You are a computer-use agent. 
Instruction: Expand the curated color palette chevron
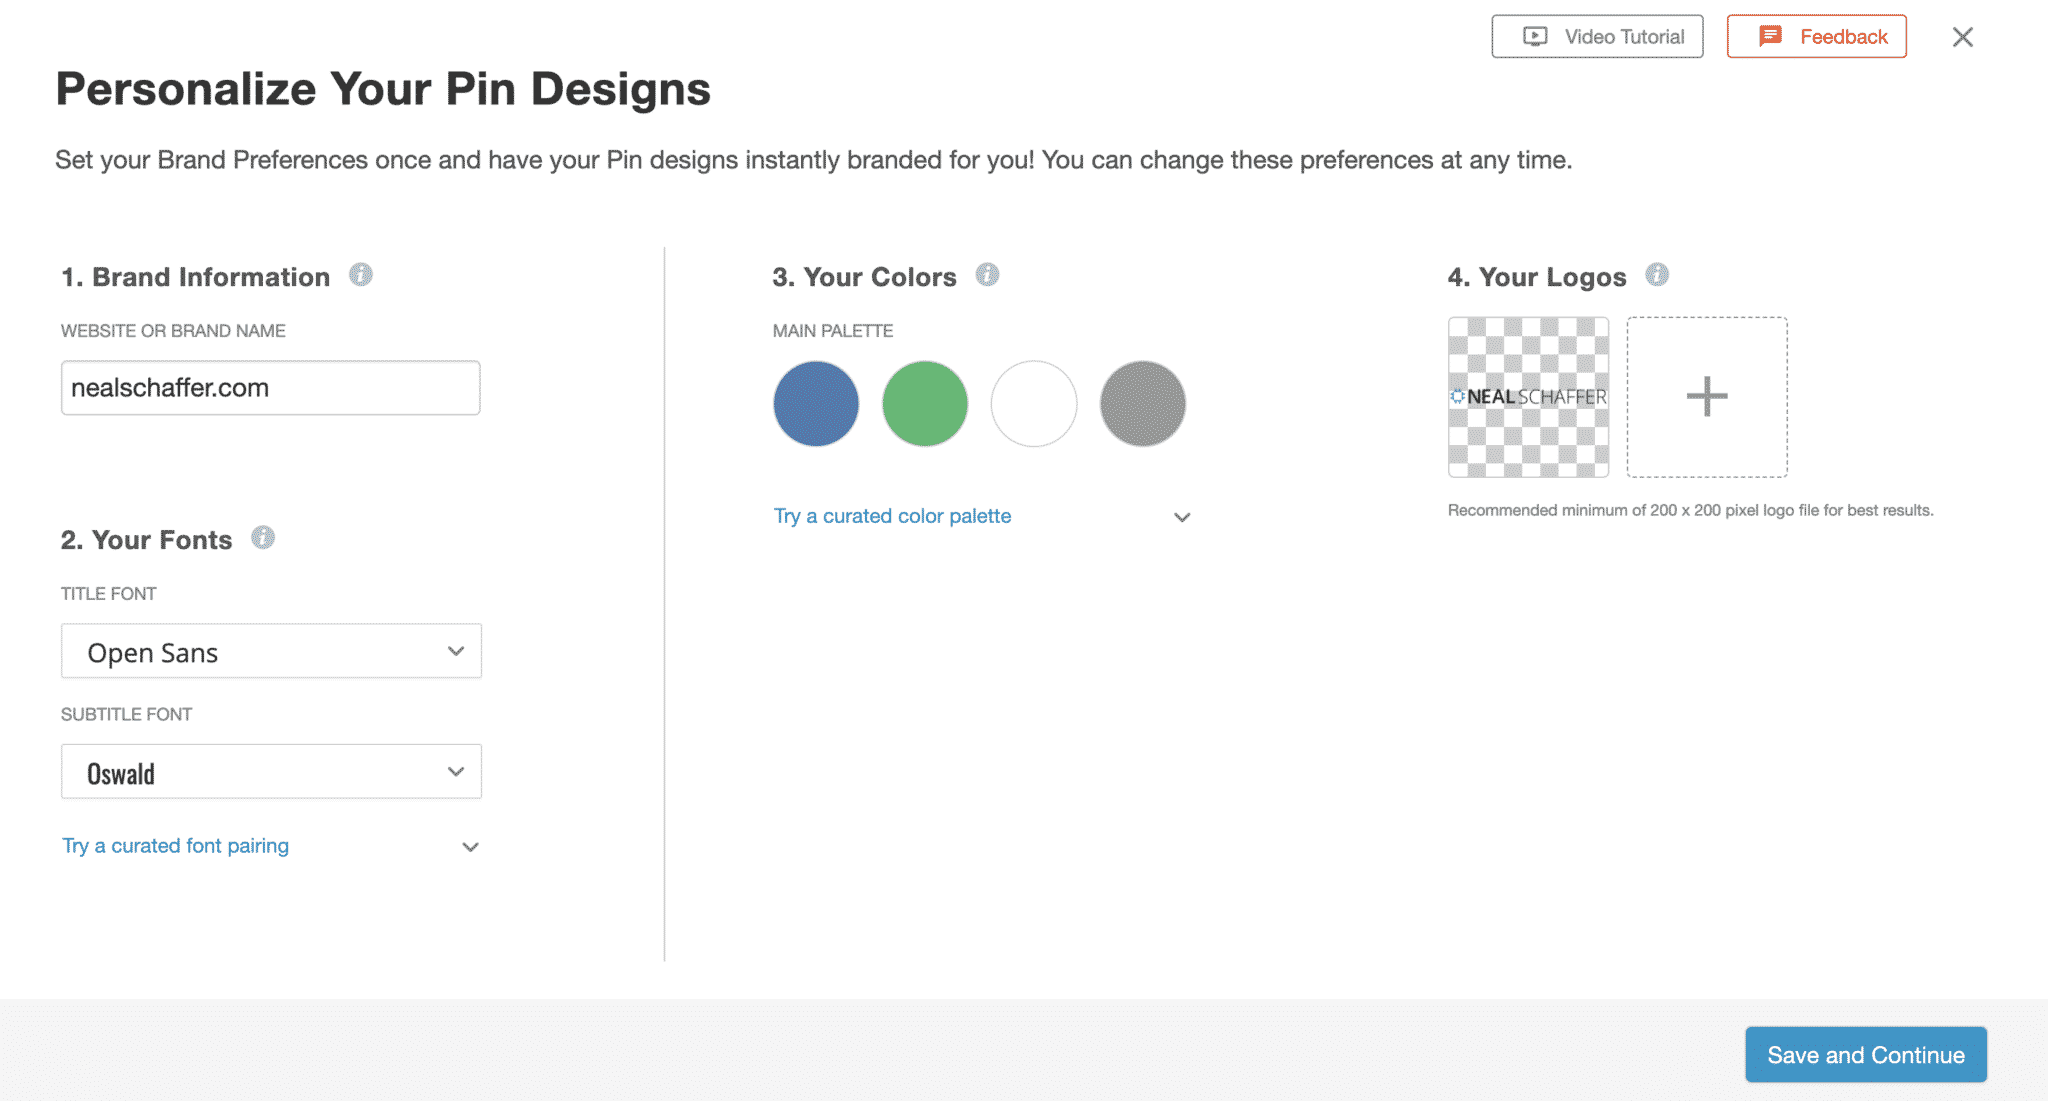(1182, 517)
